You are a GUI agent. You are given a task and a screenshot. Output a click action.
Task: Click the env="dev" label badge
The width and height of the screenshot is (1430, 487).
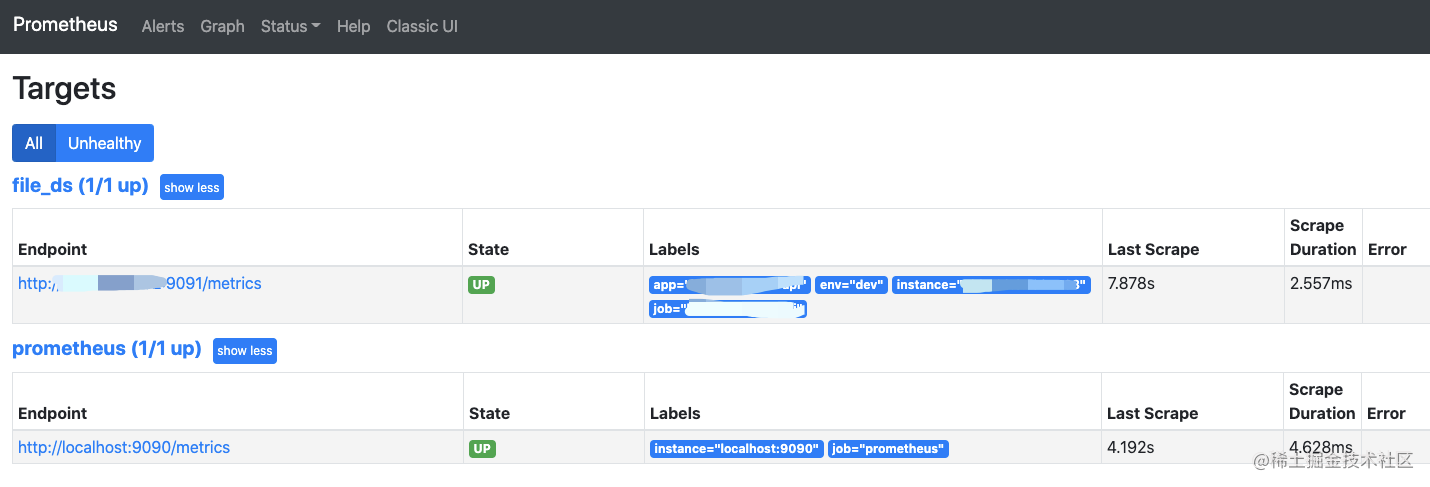[851, 285]
